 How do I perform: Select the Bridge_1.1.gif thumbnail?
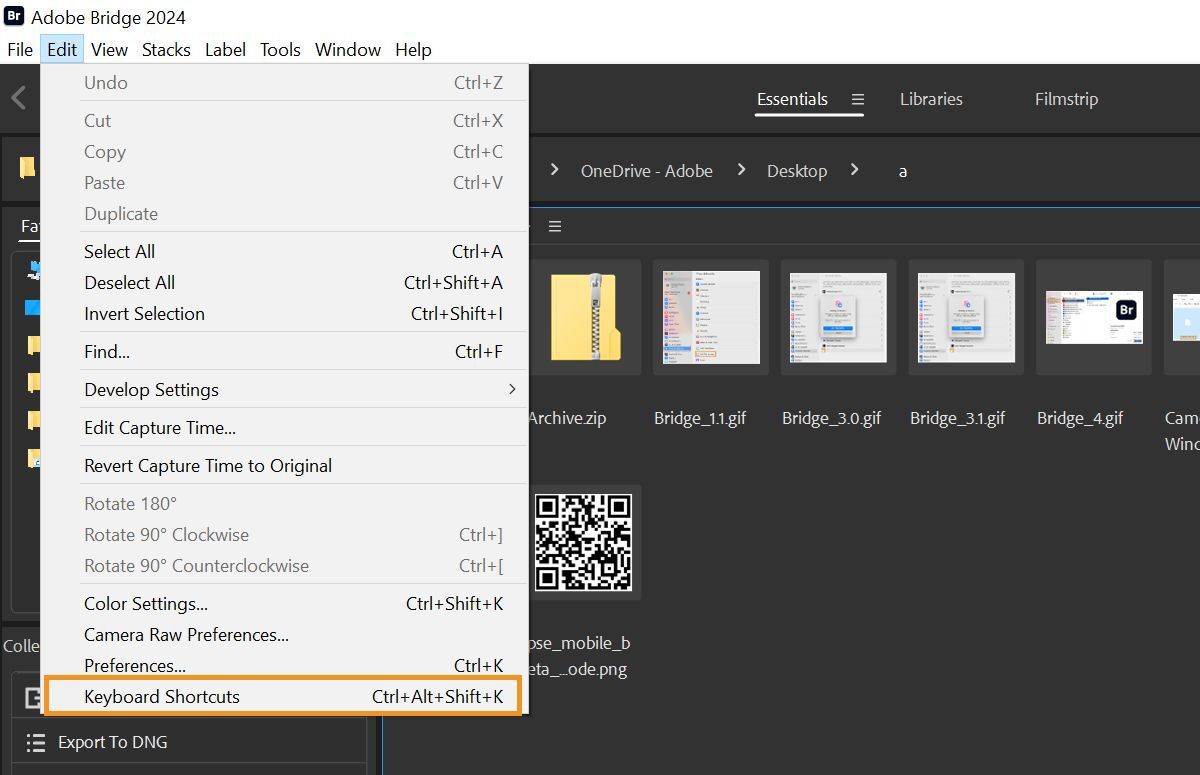tap(711, 317)
